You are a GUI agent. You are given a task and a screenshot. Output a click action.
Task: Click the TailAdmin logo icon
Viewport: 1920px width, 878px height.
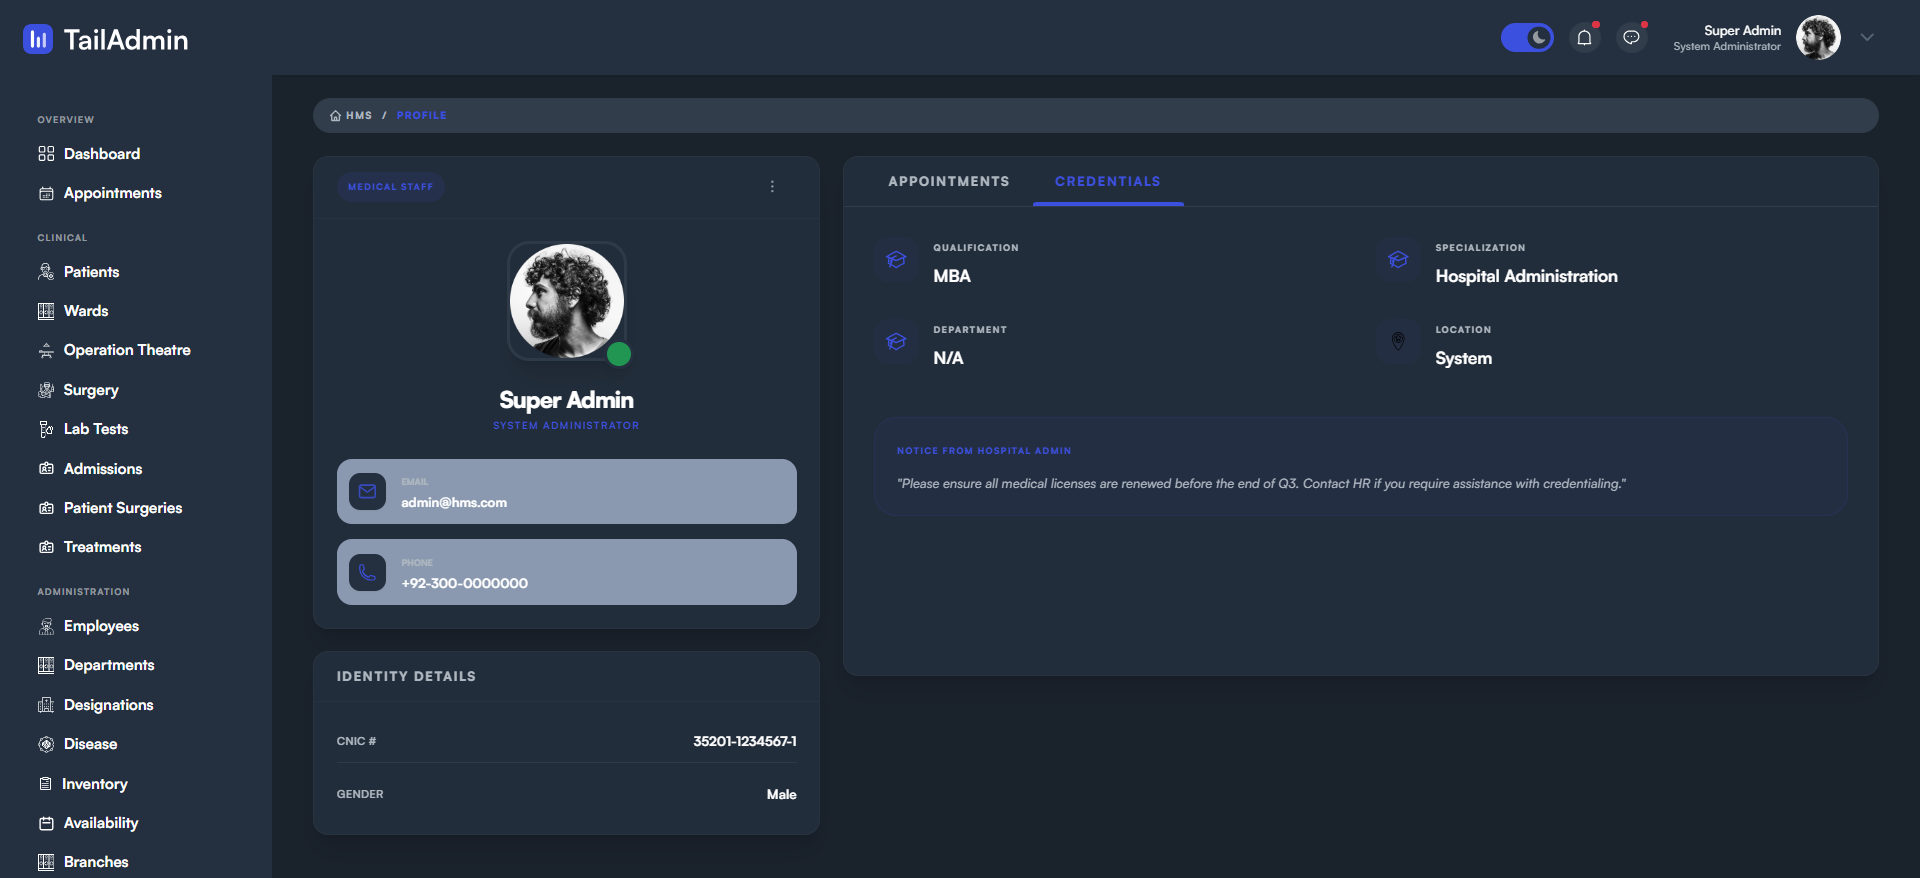coord(38,39)
